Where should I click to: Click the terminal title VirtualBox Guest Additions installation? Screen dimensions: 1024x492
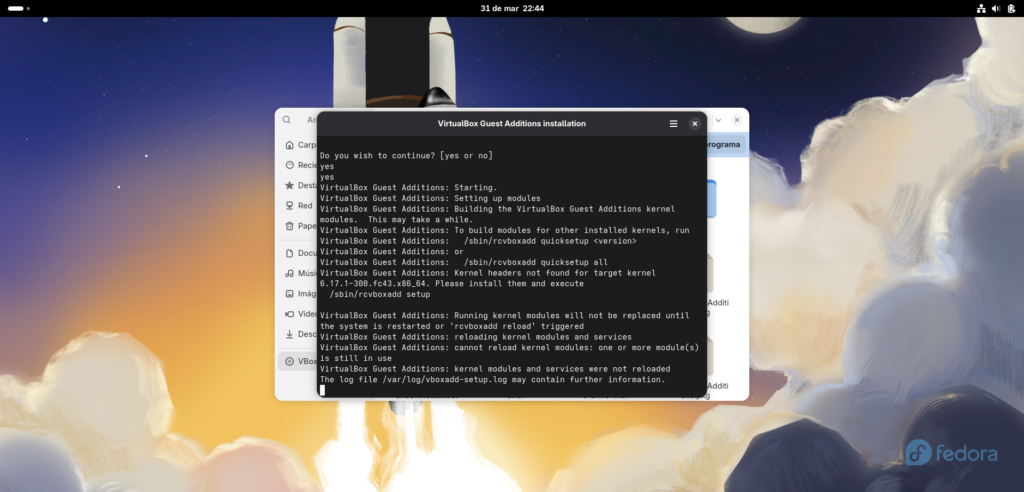(x=511, y=123)
